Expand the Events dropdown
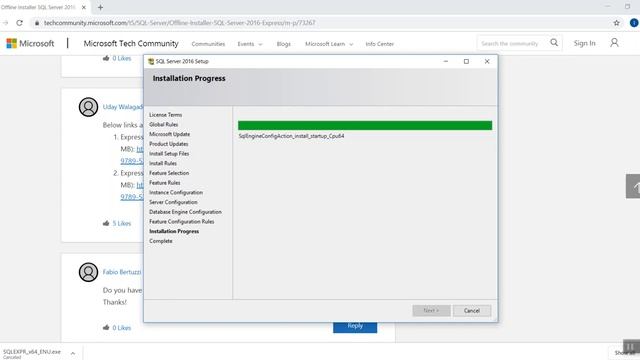This screenshot has width=640, height=360. pyautogui.click(x=250, y=44)
